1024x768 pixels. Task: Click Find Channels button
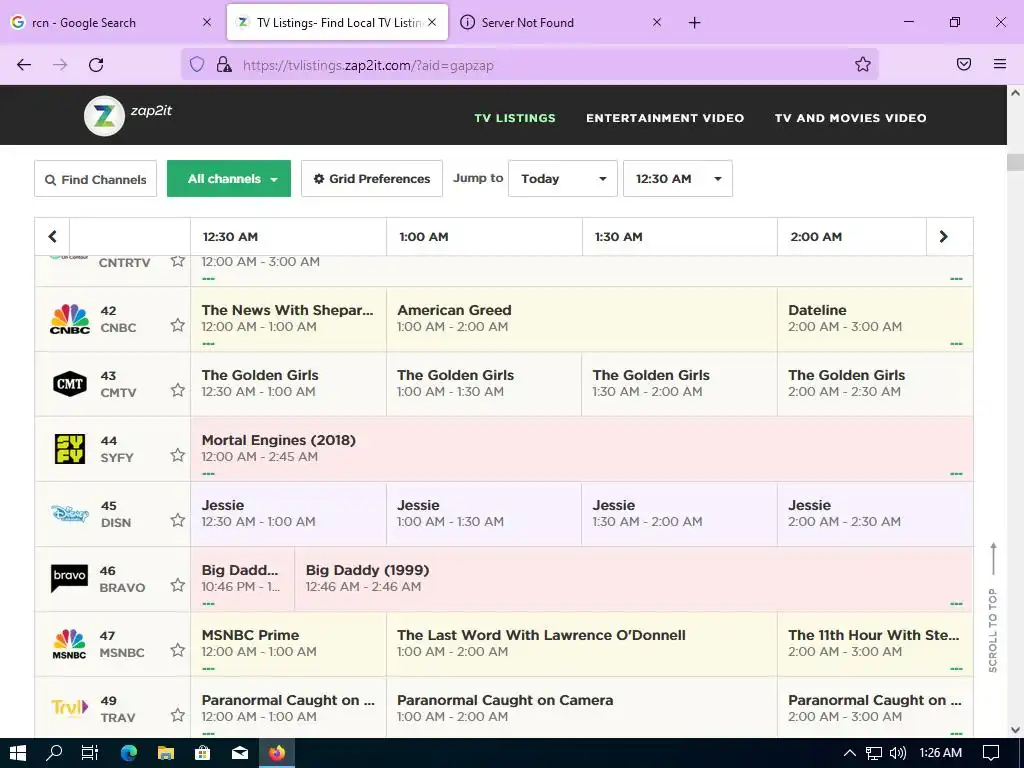pyautogui.click(x=95, y=179)
